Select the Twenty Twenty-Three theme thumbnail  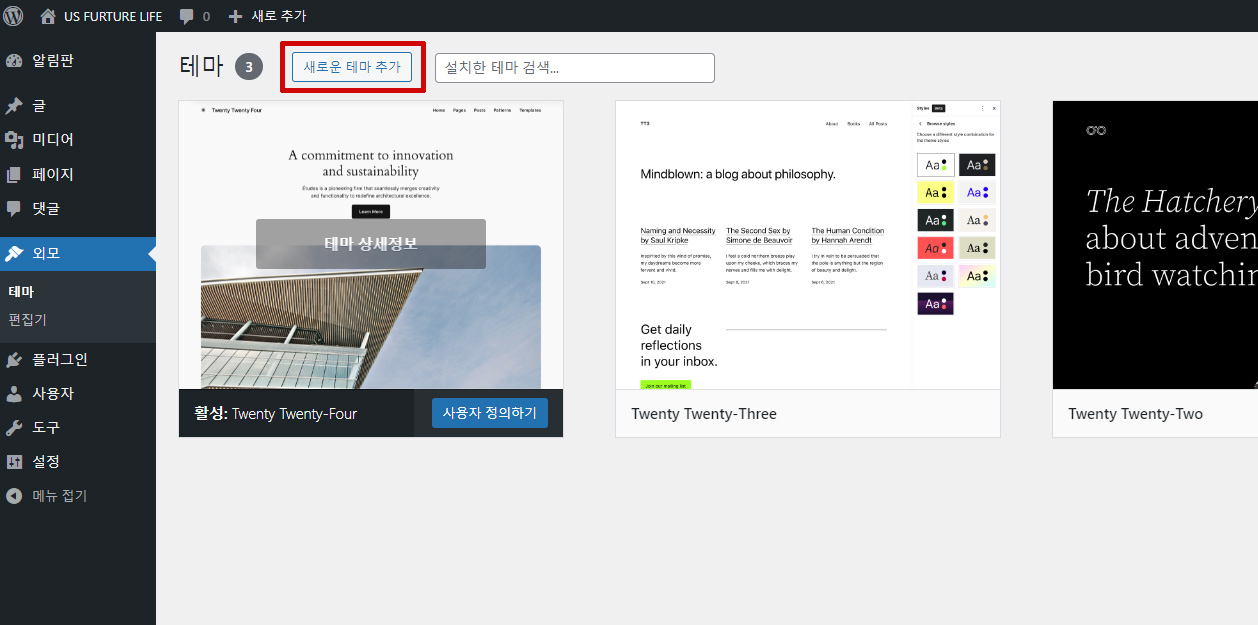807,245
